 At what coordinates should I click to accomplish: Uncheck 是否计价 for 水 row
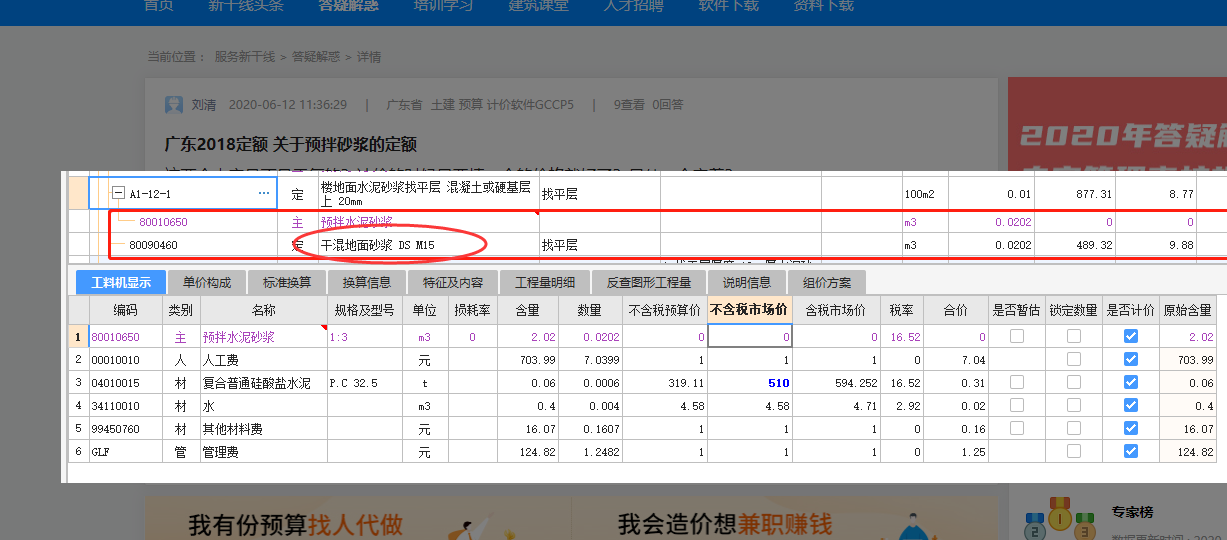pyautogui.click(x=1131, y=406)
